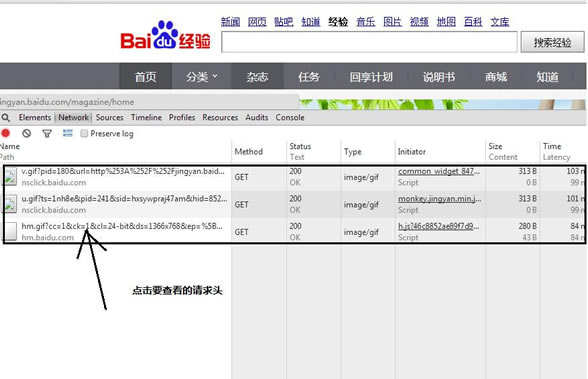This screenshot has width=588, height=379.
Task: Open the common_widget_847 initiator link
Action: tap(439, 171)
